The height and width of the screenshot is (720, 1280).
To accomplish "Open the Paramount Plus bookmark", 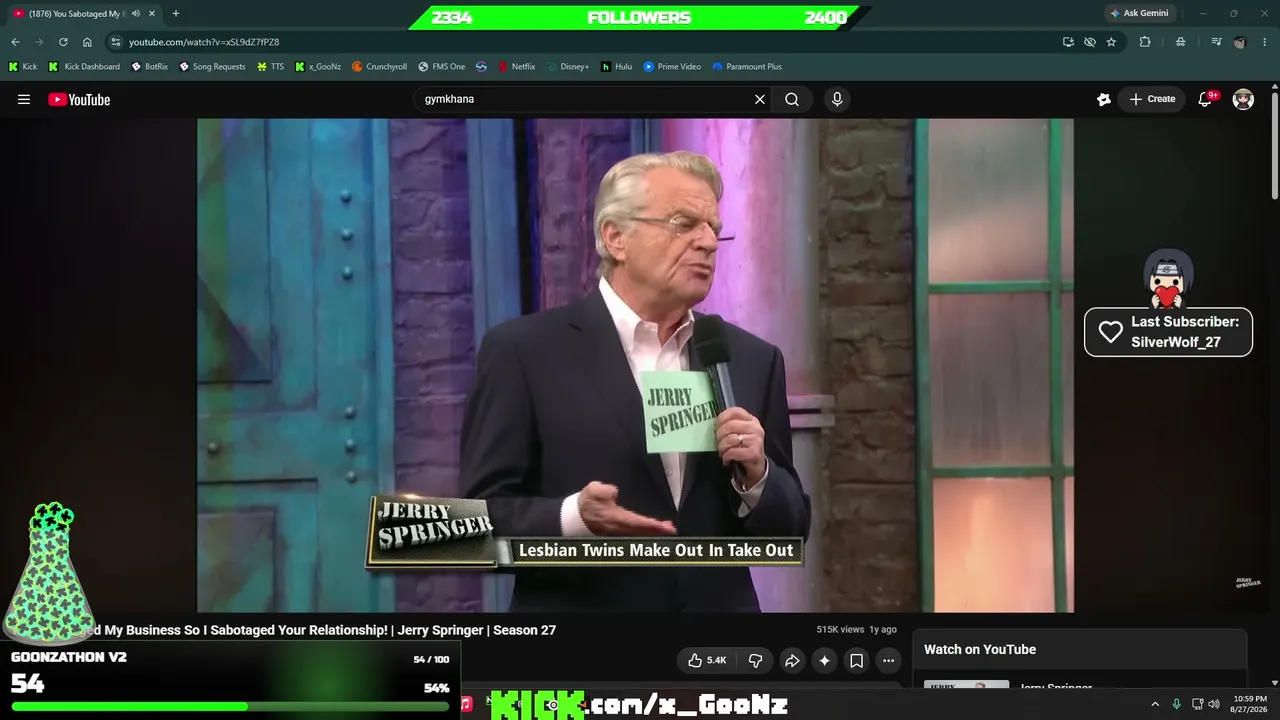I will 747,67.
